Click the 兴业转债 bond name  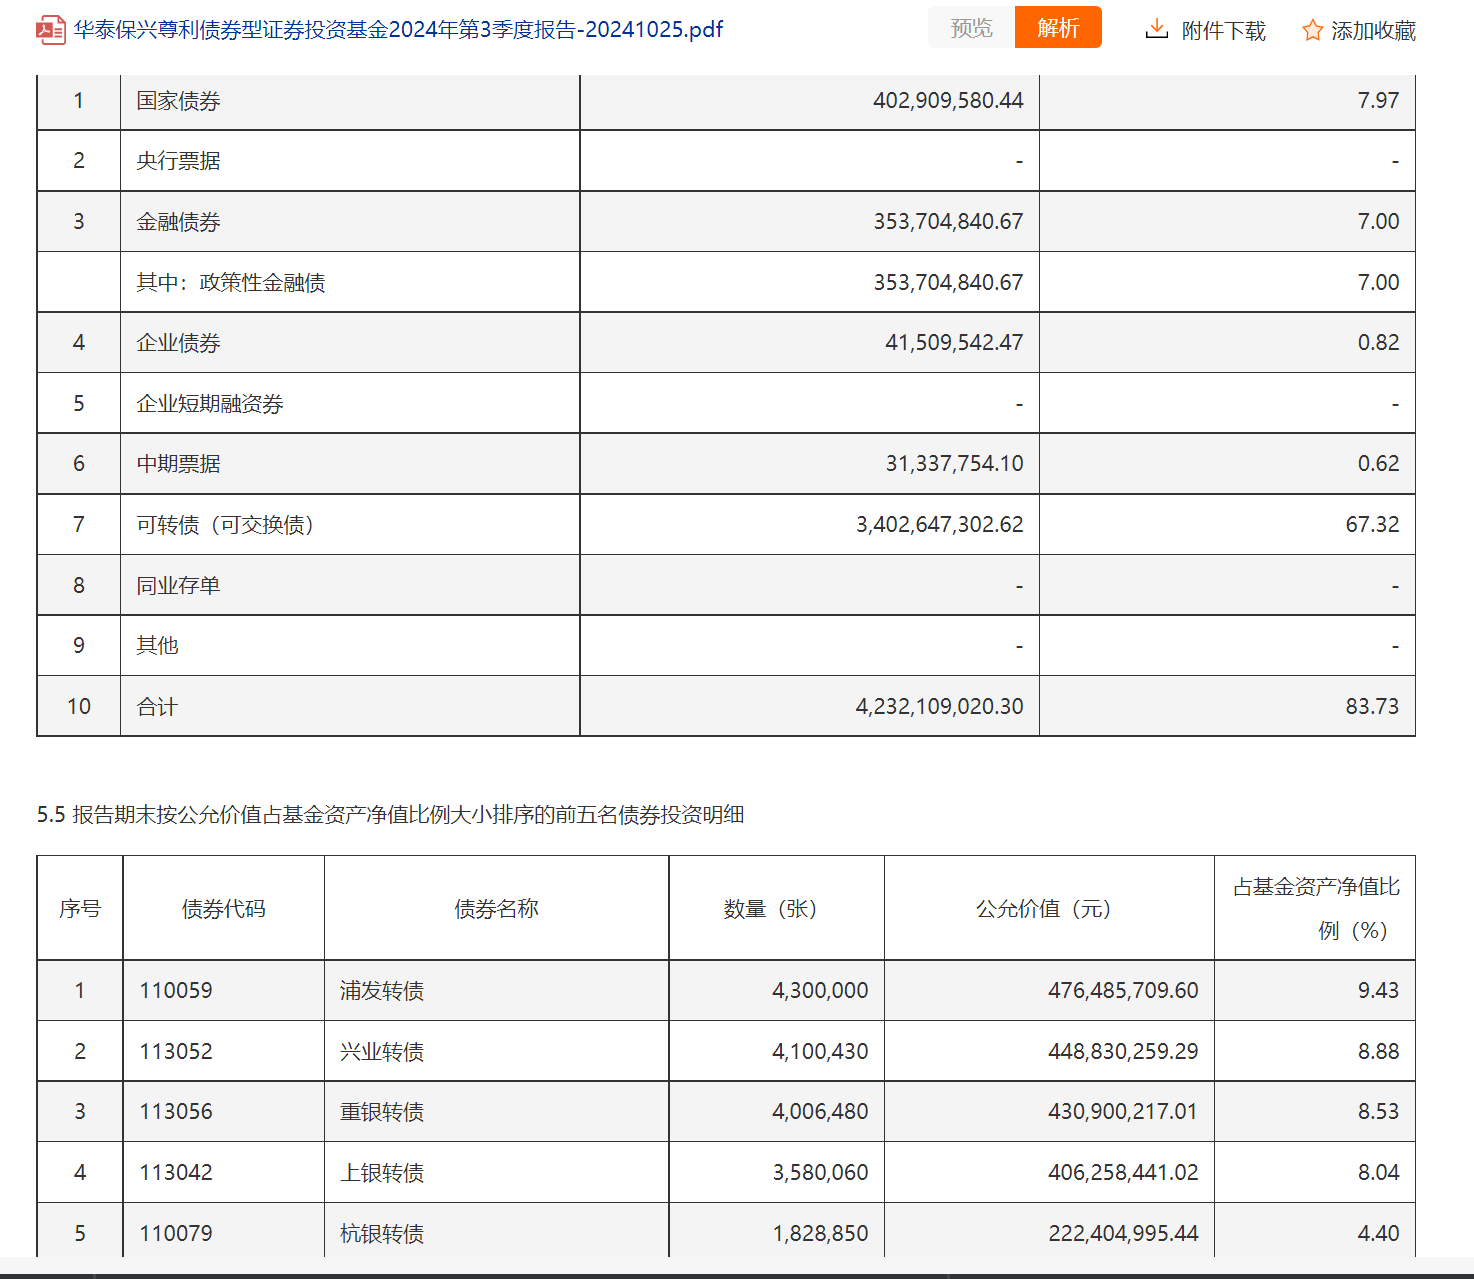(382, 1052)
